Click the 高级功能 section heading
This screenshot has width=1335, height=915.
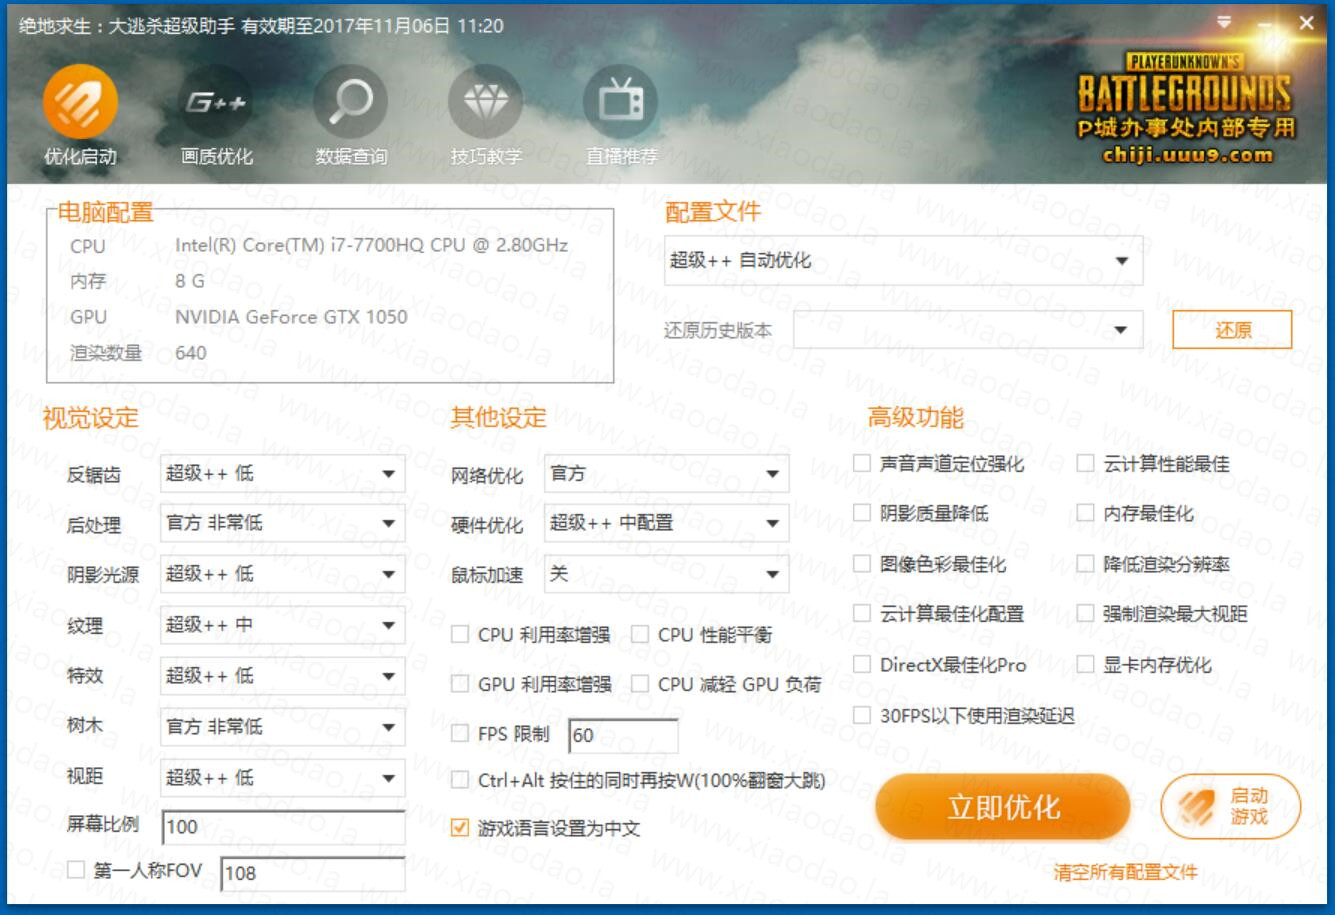click(x=916, y=418)
